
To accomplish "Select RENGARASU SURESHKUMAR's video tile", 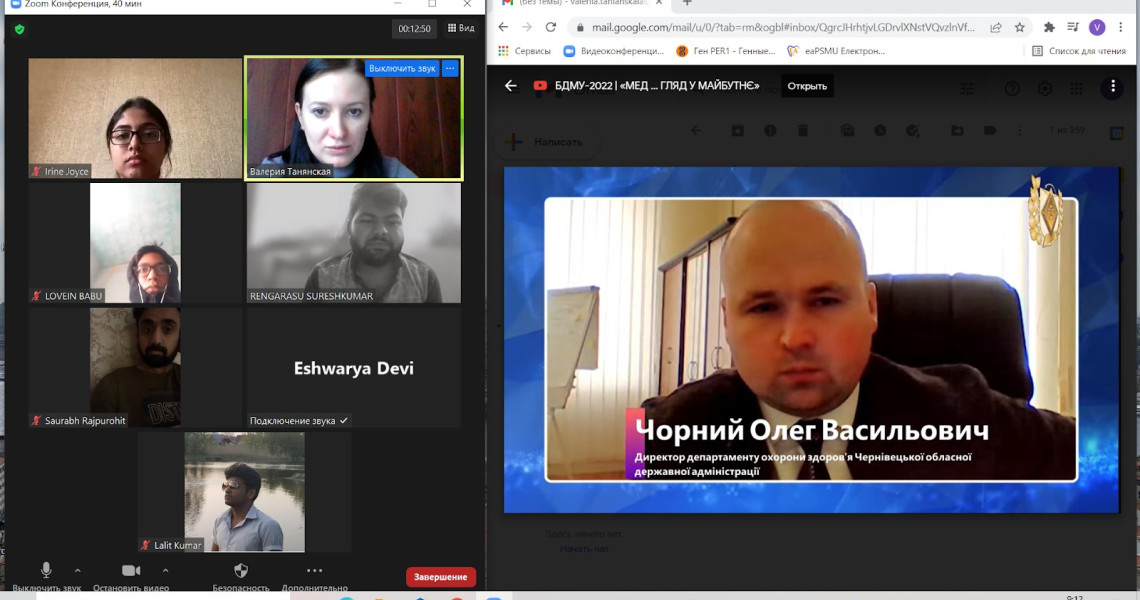I will point(353,243).
